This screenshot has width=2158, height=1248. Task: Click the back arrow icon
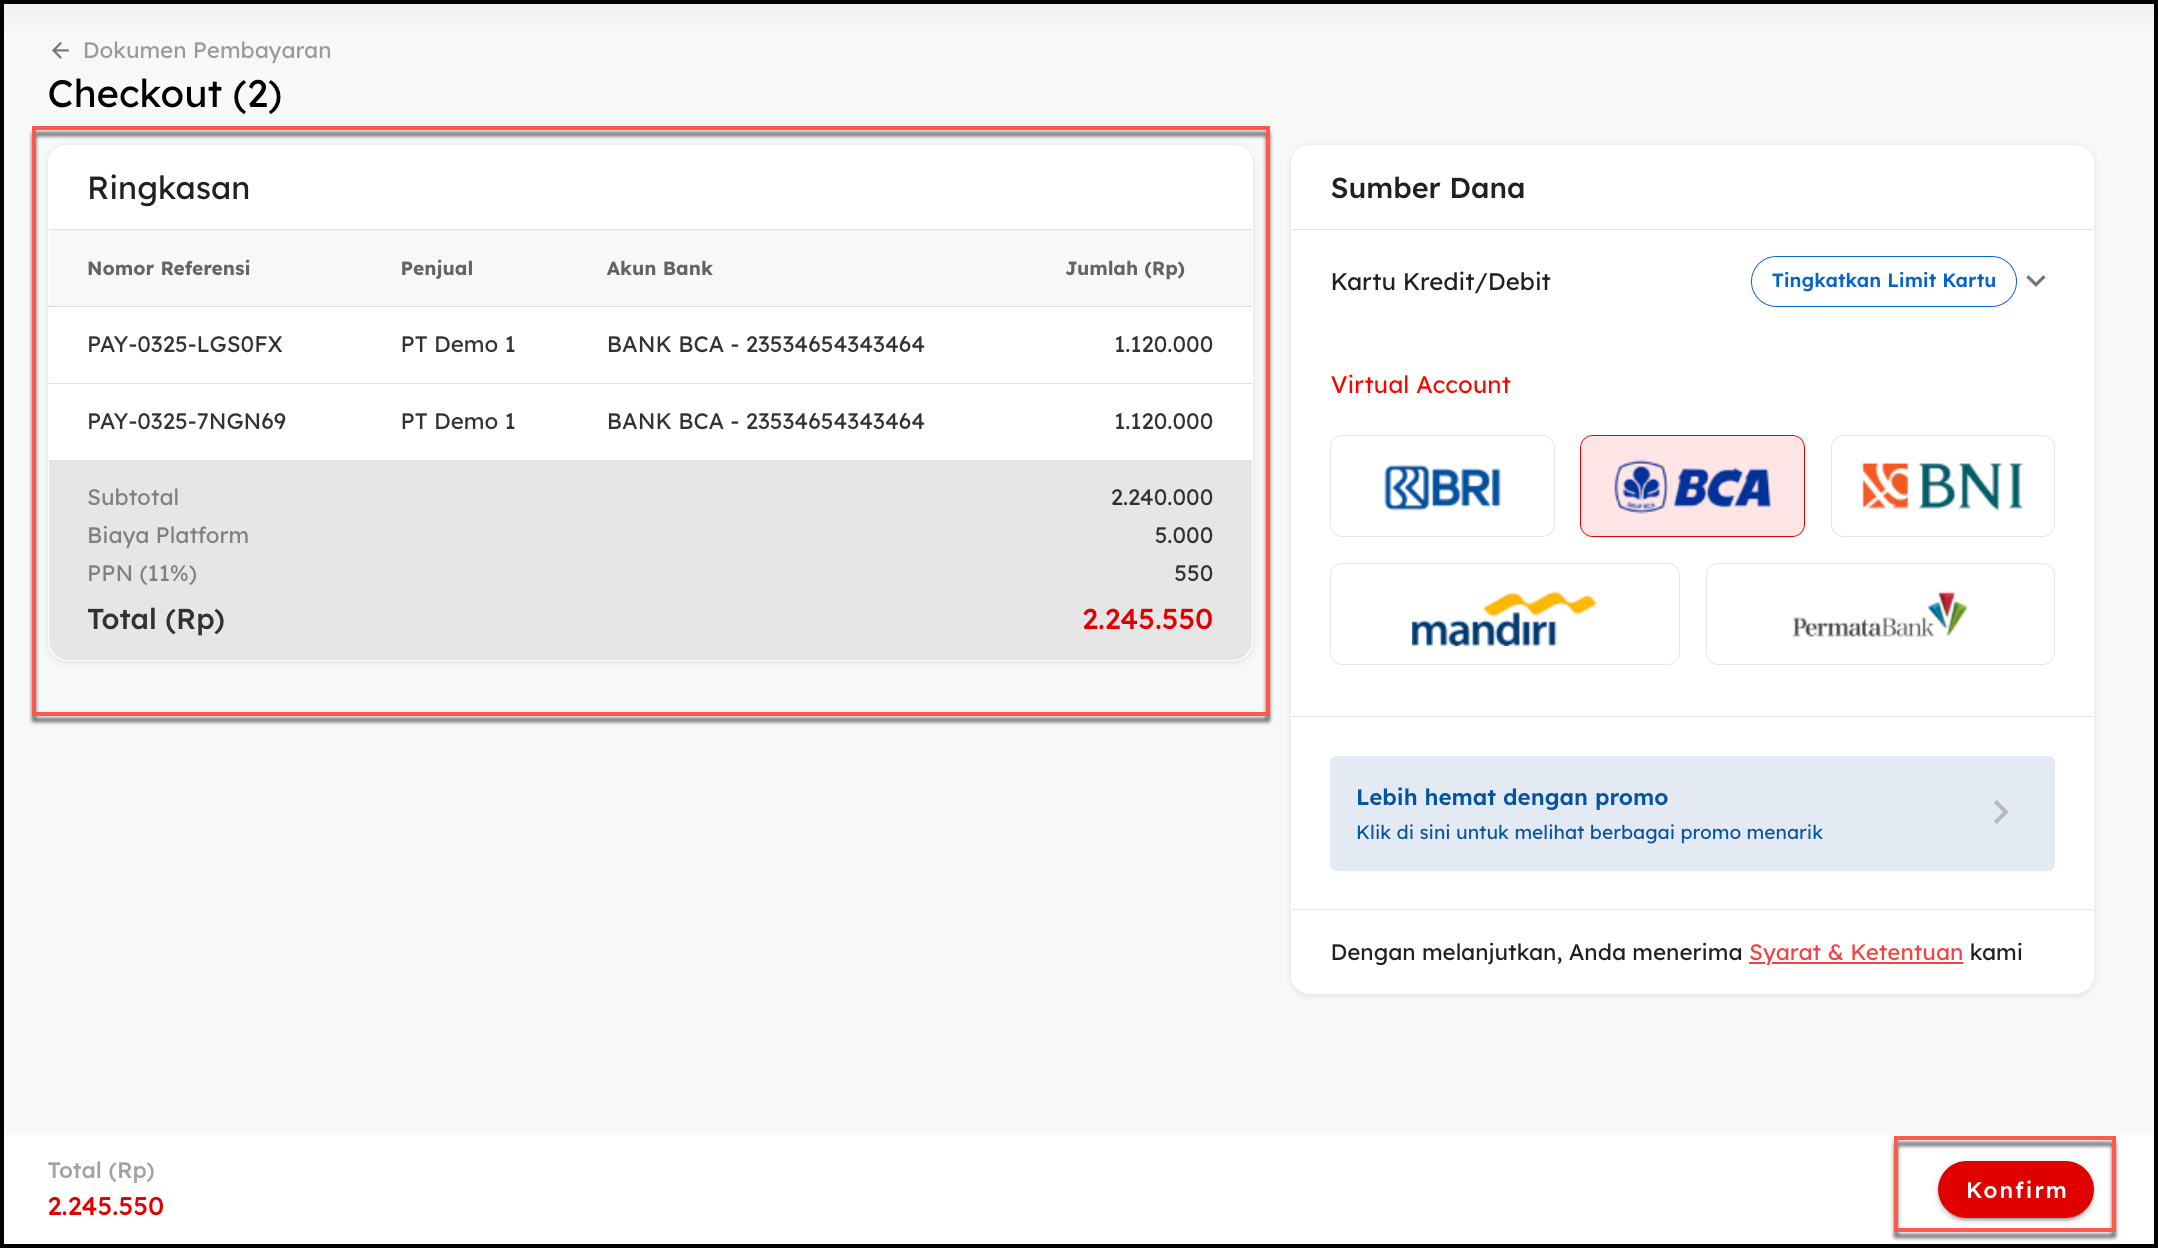click(60, 51)
